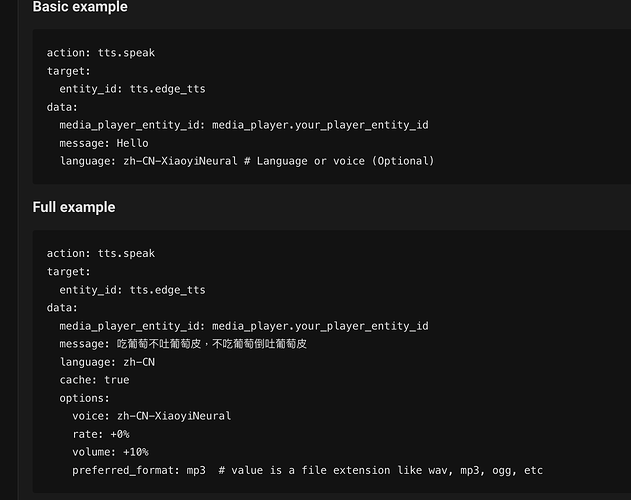Click the "rate: +0%" line
Screen dimensions: 631x500
(x=100, y=434)
